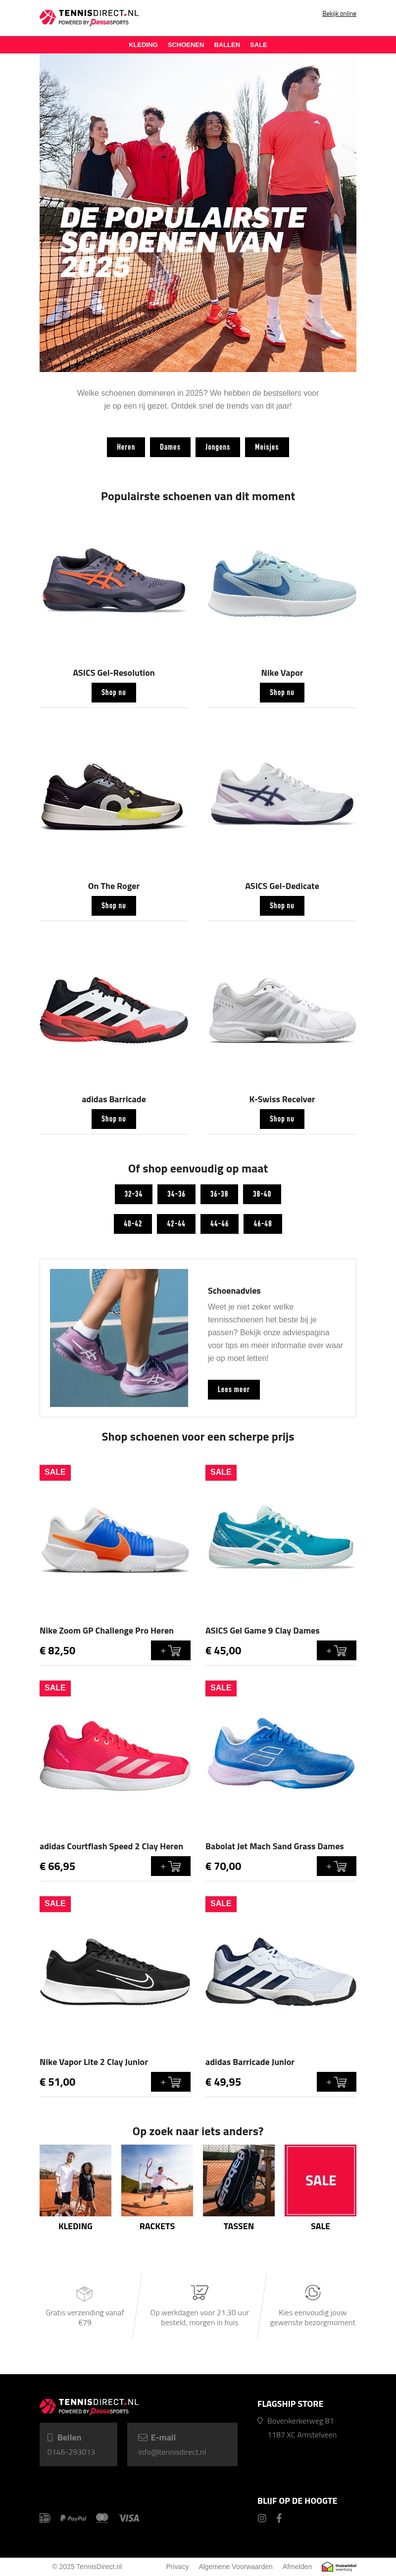Select BALLEN in the navigation bar
Image resolution: width=396 pixels, height=2576 pixels.
tap(227, 45)
